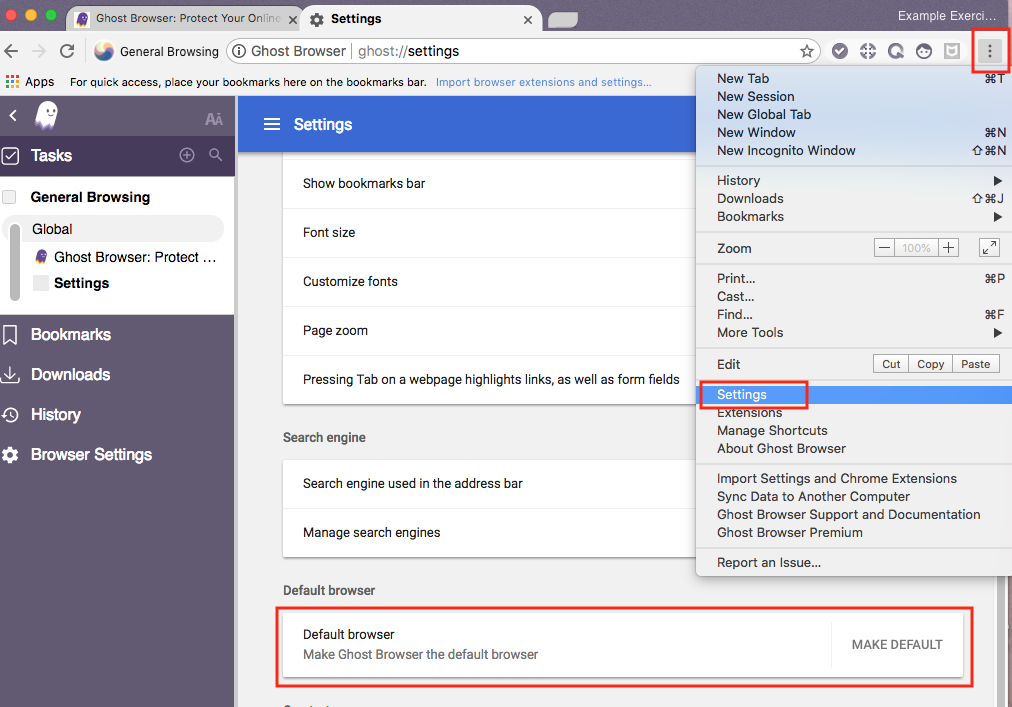Image resolution: width=1012 pixels, height=707 pixels.
Task: Click the Copy button in Edit row
Action: coord(931,364)
